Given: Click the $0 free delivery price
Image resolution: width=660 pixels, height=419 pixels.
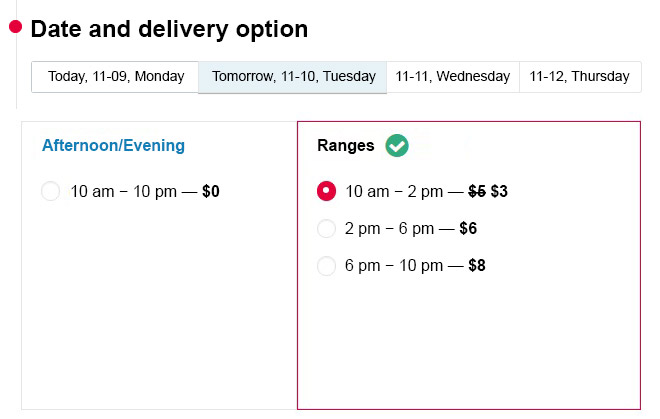Looking at the screenshot, I should point(211,192).
